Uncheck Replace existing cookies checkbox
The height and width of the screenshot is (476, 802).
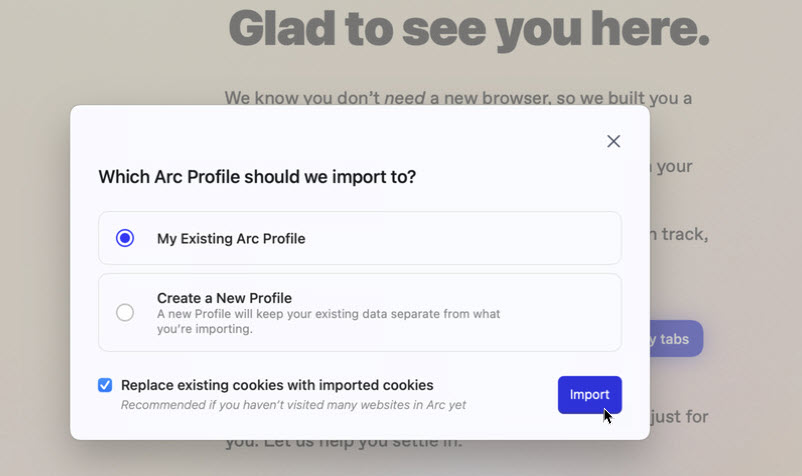click(x=105, y=385)
